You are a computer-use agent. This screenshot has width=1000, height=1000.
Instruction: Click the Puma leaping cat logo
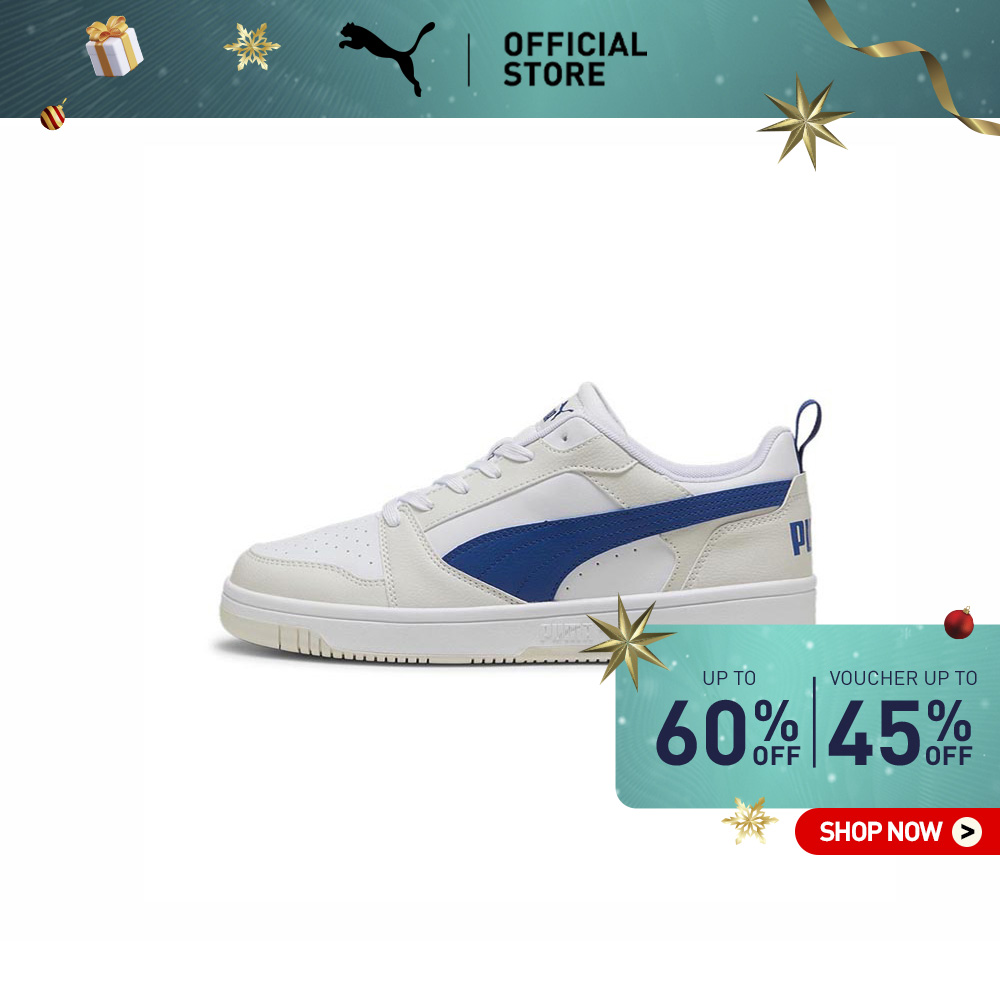(387, 58)
